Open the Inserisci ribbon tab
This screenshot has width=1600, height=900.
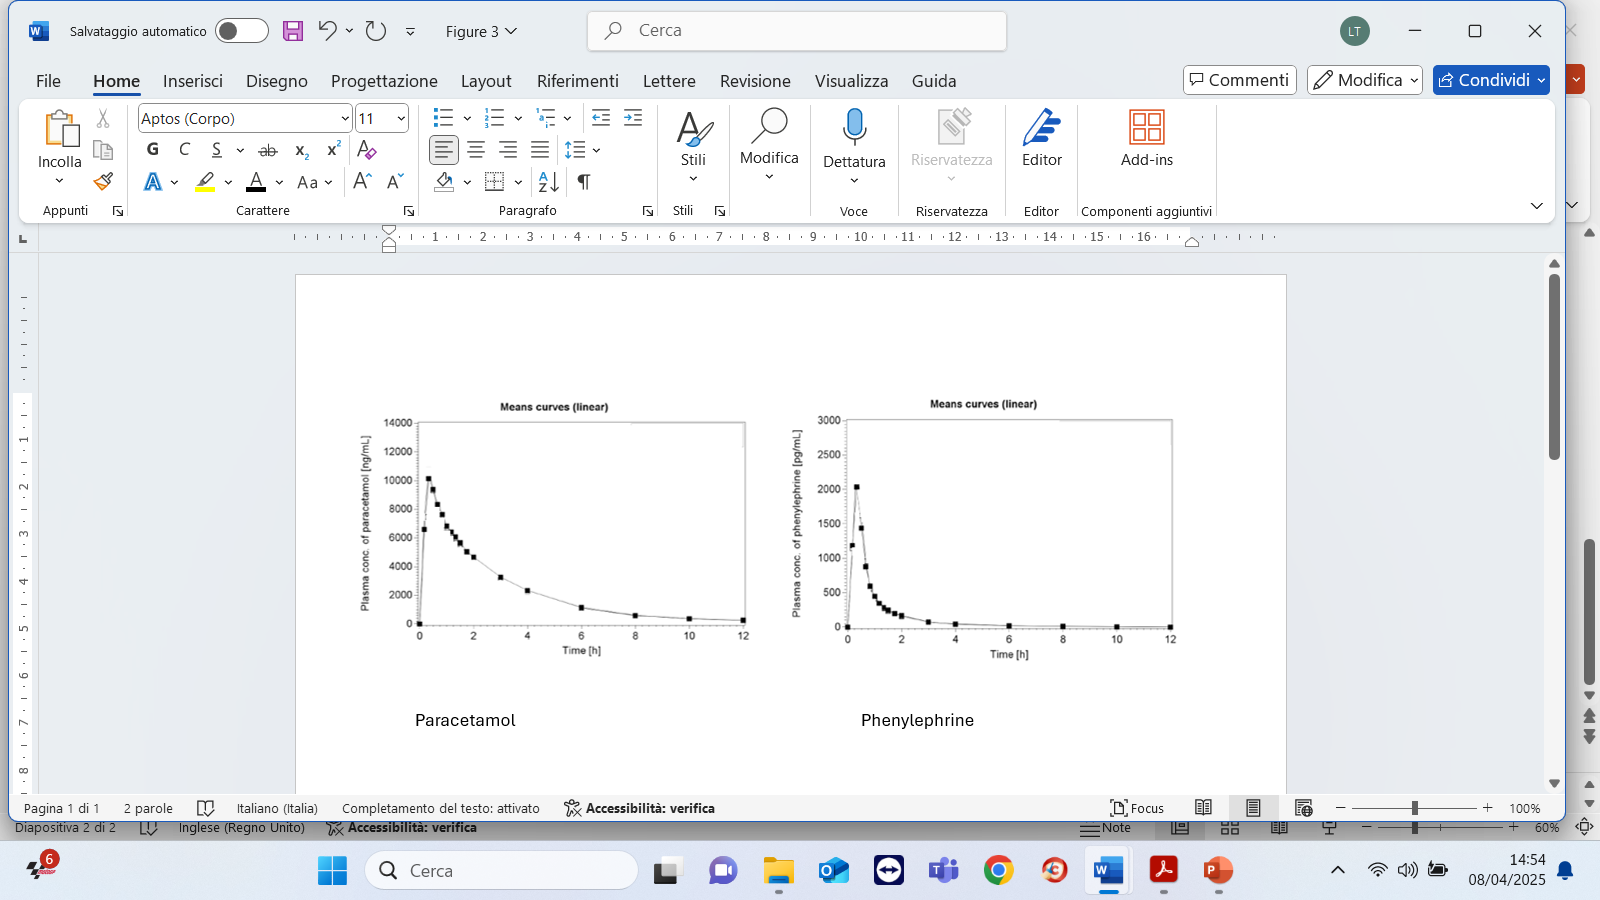click(192, 81)
